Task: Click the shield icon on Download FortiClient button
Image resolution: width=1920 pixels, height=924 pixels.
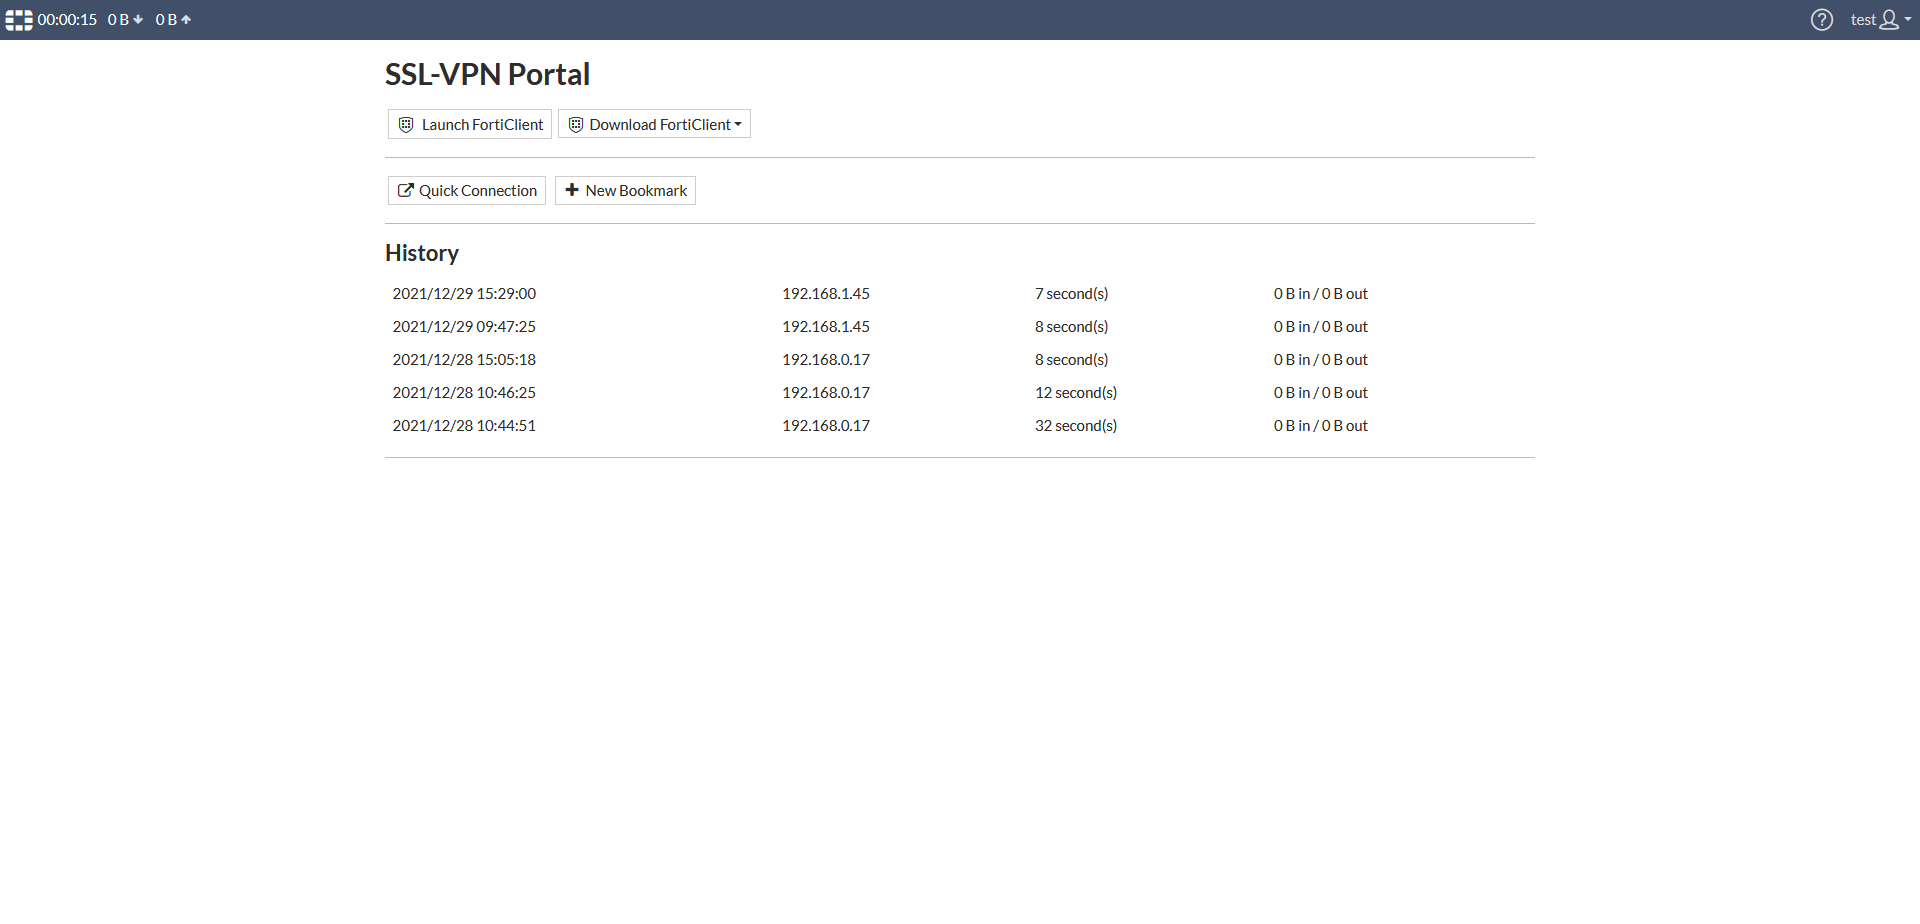Action: [575, 124]
